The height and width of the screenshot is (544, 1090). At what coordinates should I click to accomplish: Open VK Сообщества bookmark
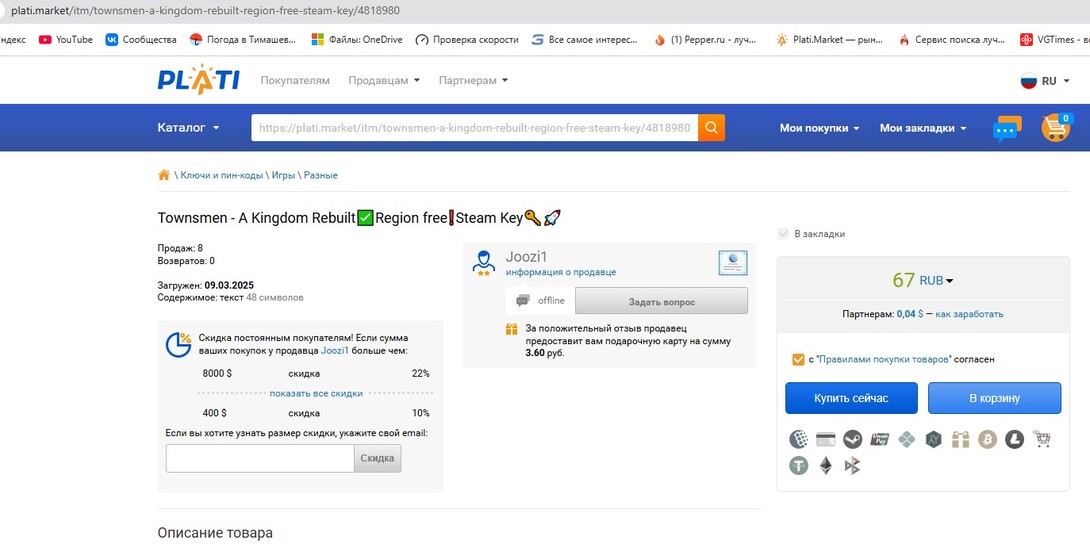(141, 40)
